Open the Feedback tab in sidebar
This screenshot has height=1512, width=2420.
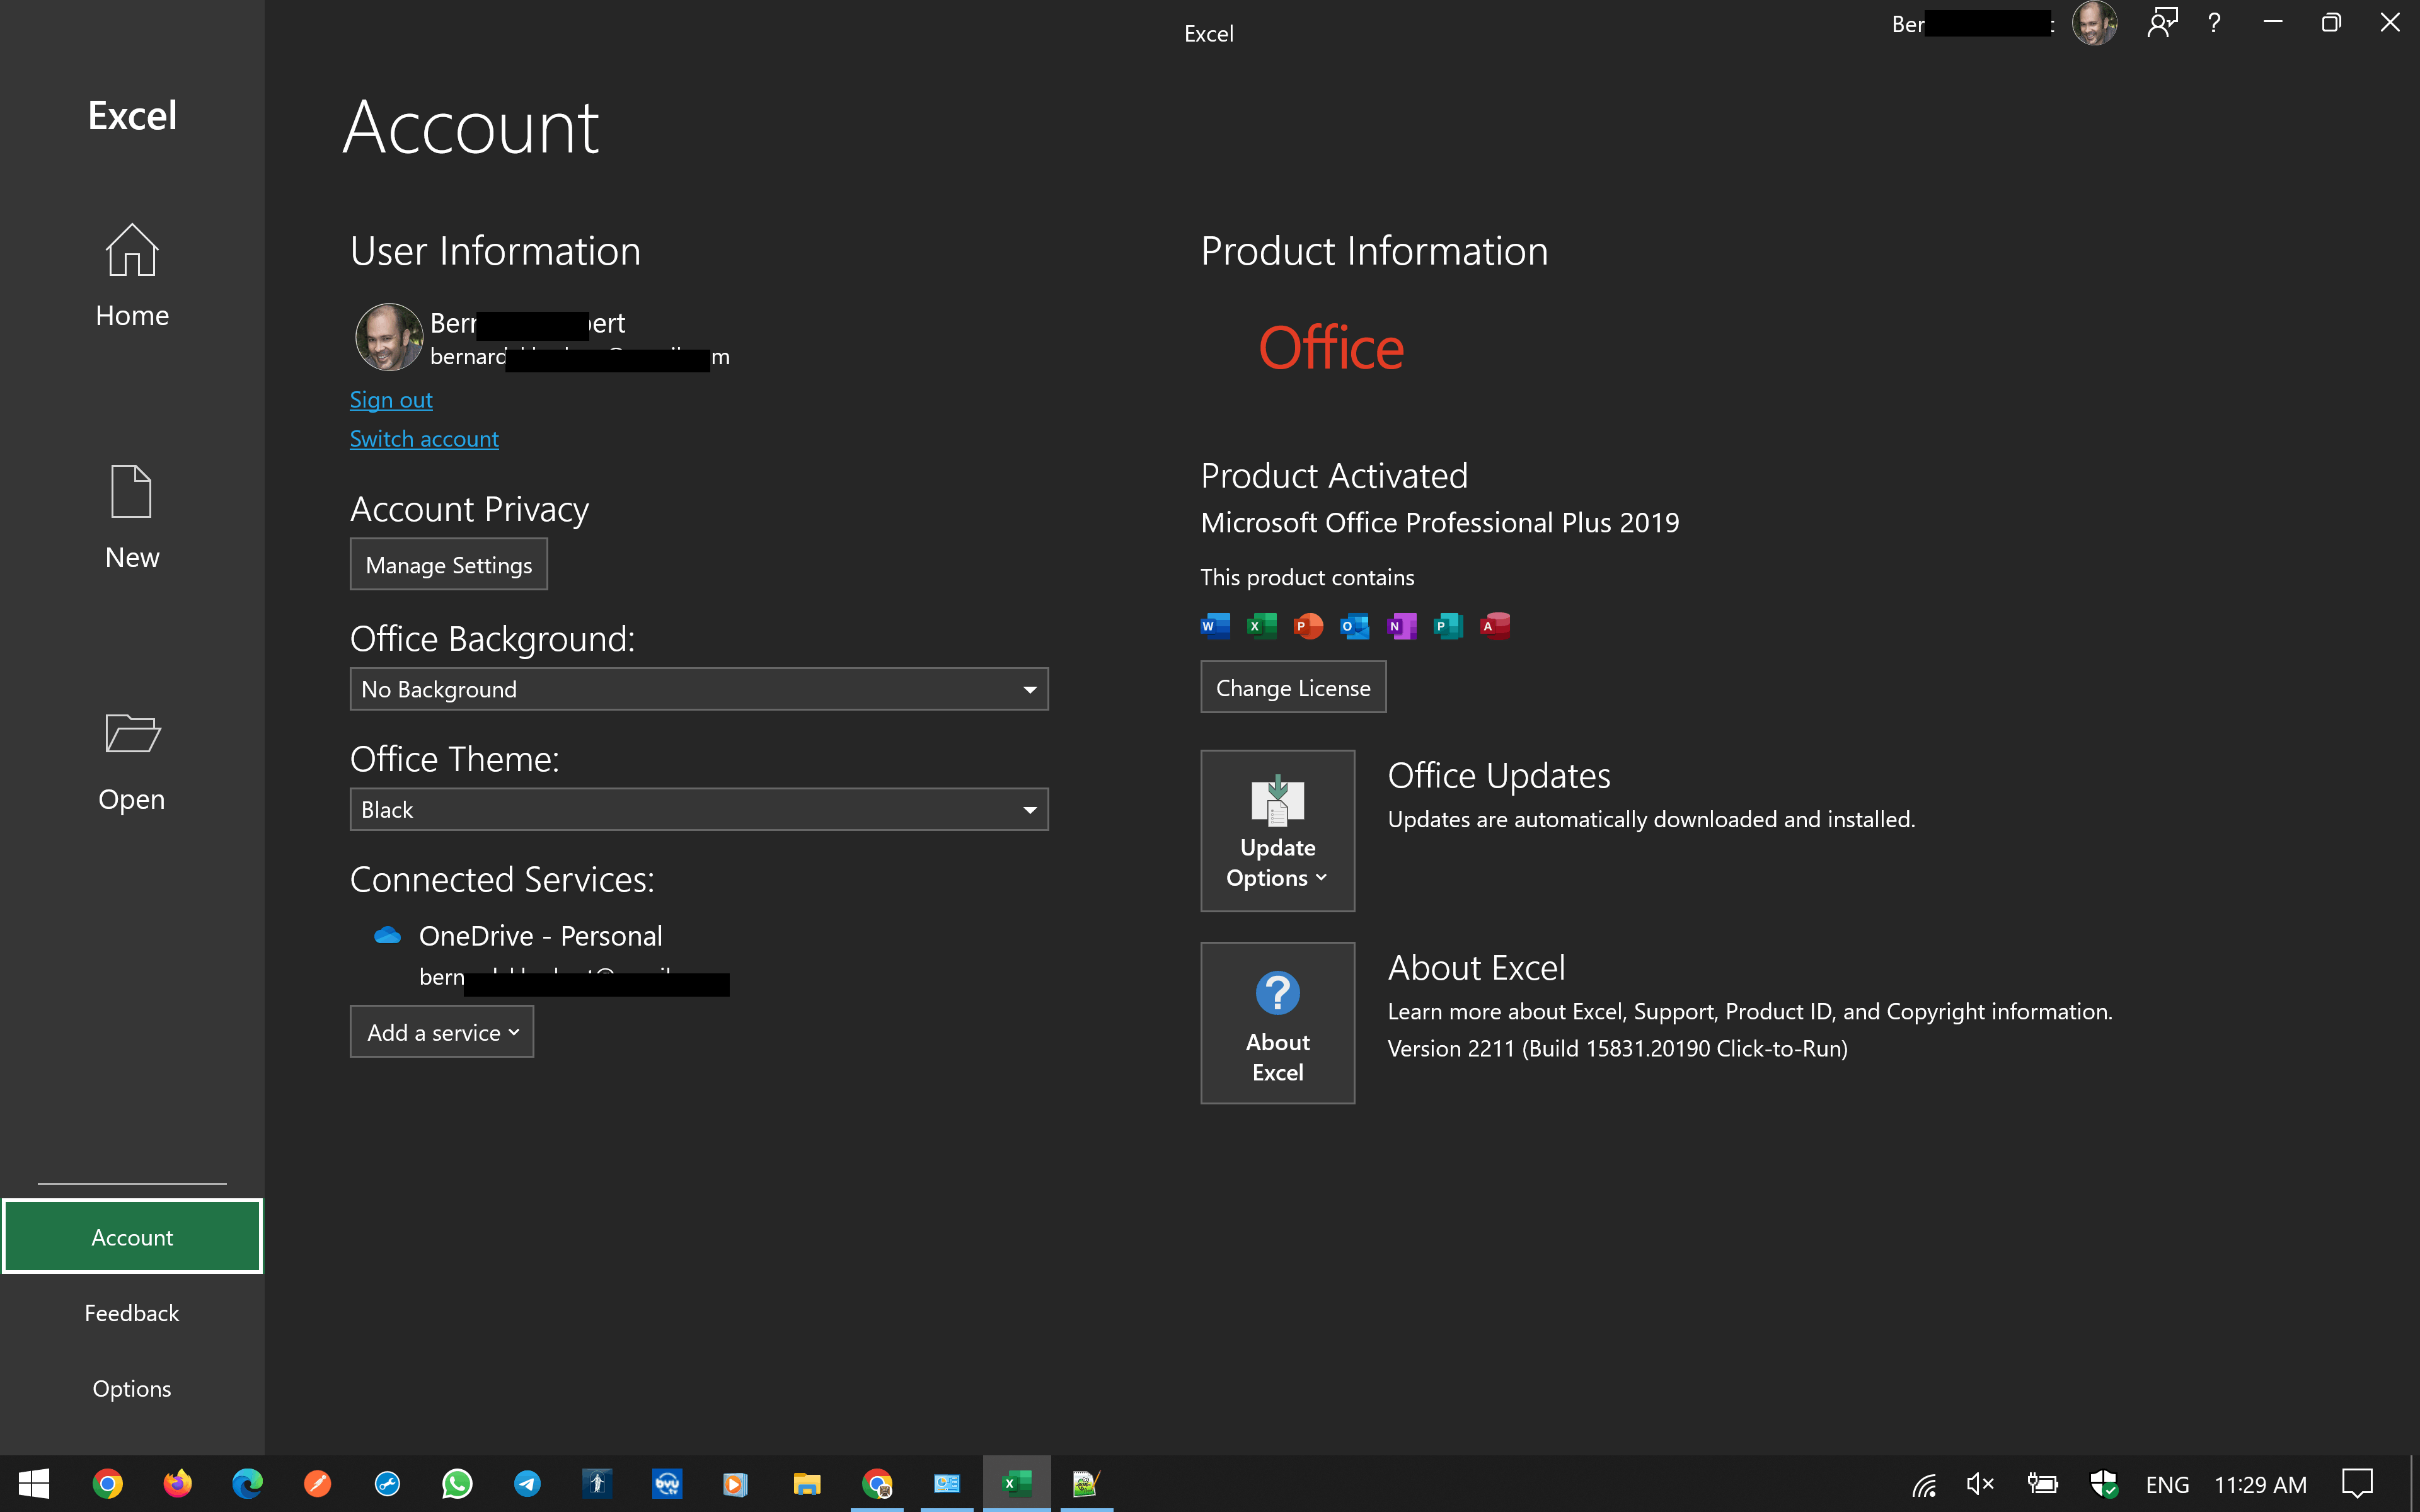coord(132,1313)
